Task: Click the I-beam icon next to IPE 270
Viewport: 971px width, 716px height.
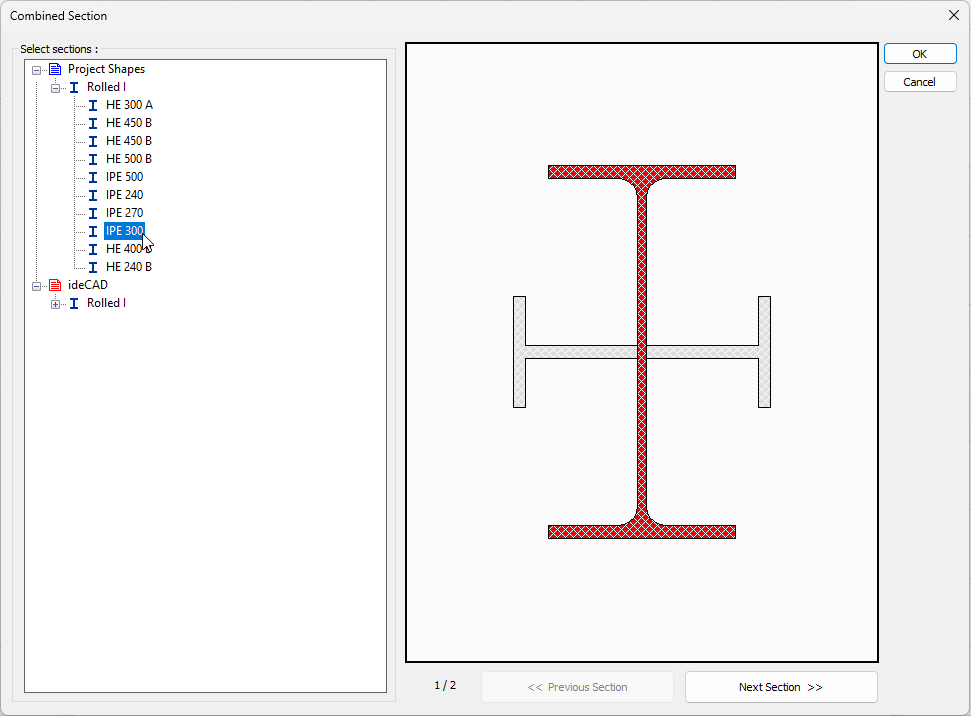Action: point(93,213)
